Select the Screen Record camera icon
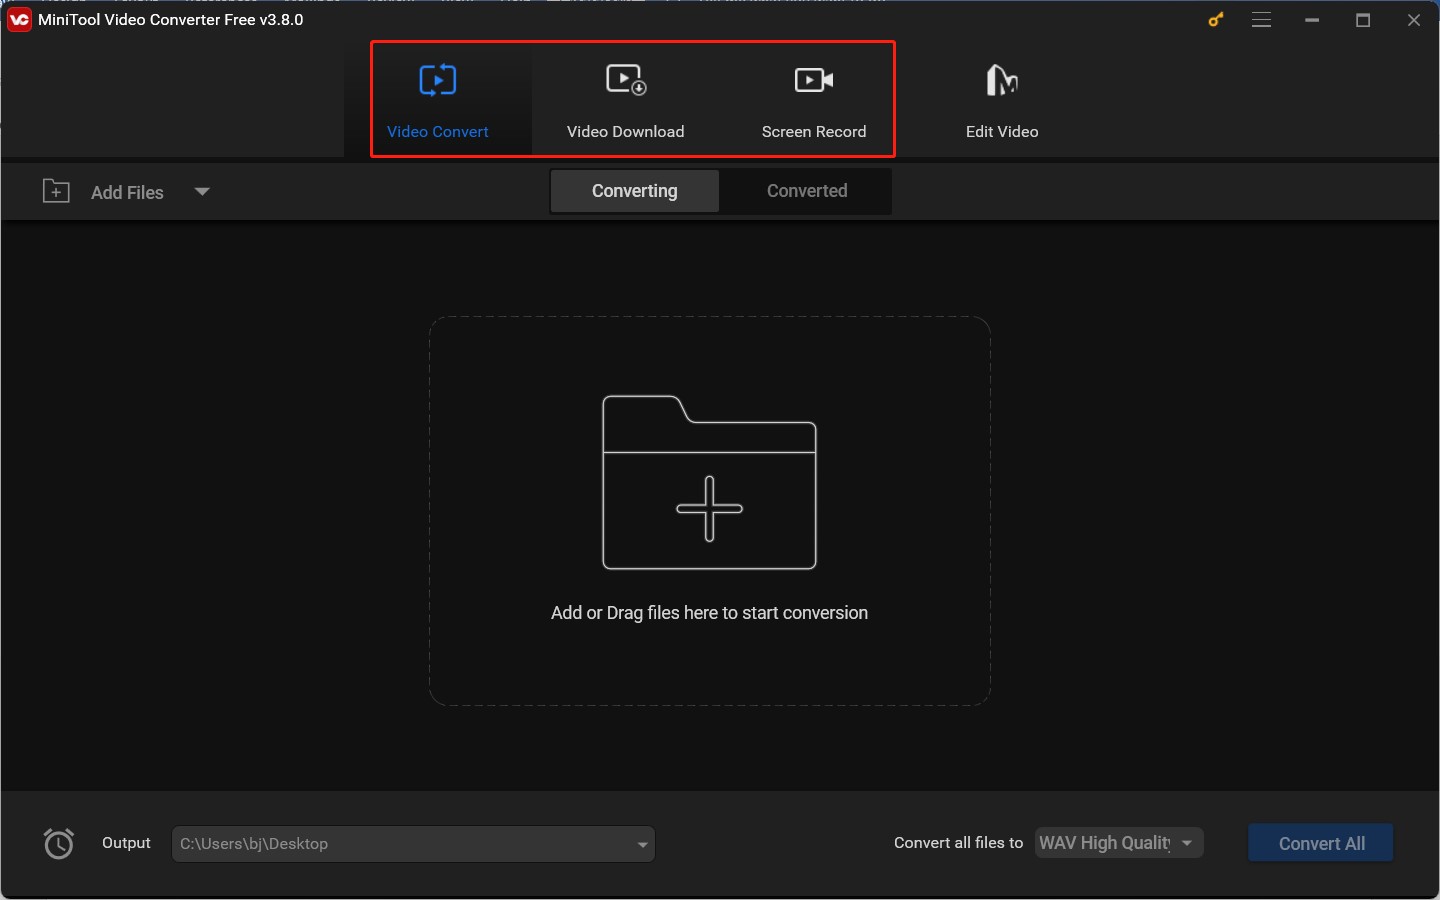The width and height of the screenshot is (1440, 900). [814, 80]
